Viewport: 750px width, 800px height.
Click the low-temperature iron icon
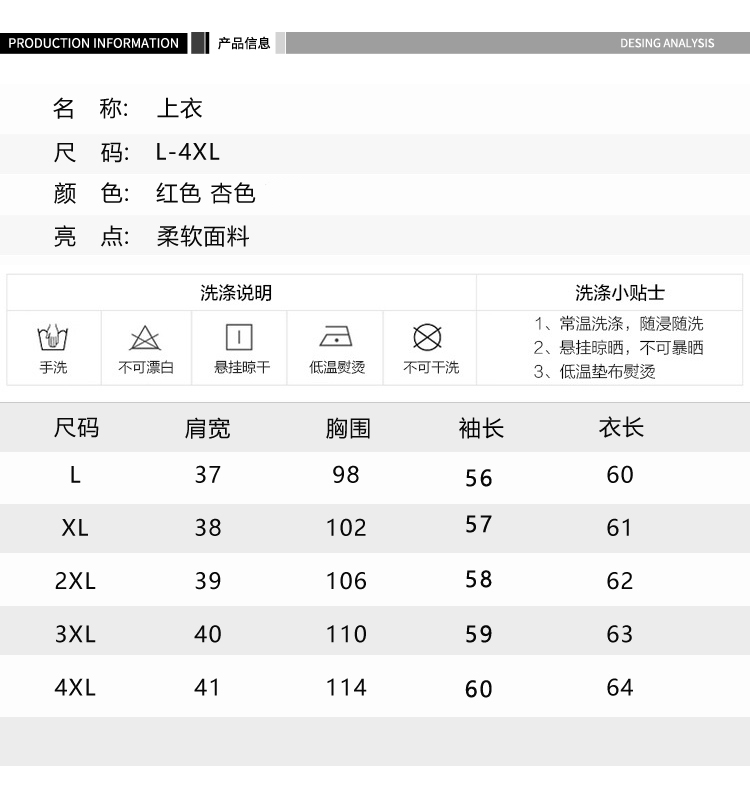pyautogui.click(x=336, y=337)
